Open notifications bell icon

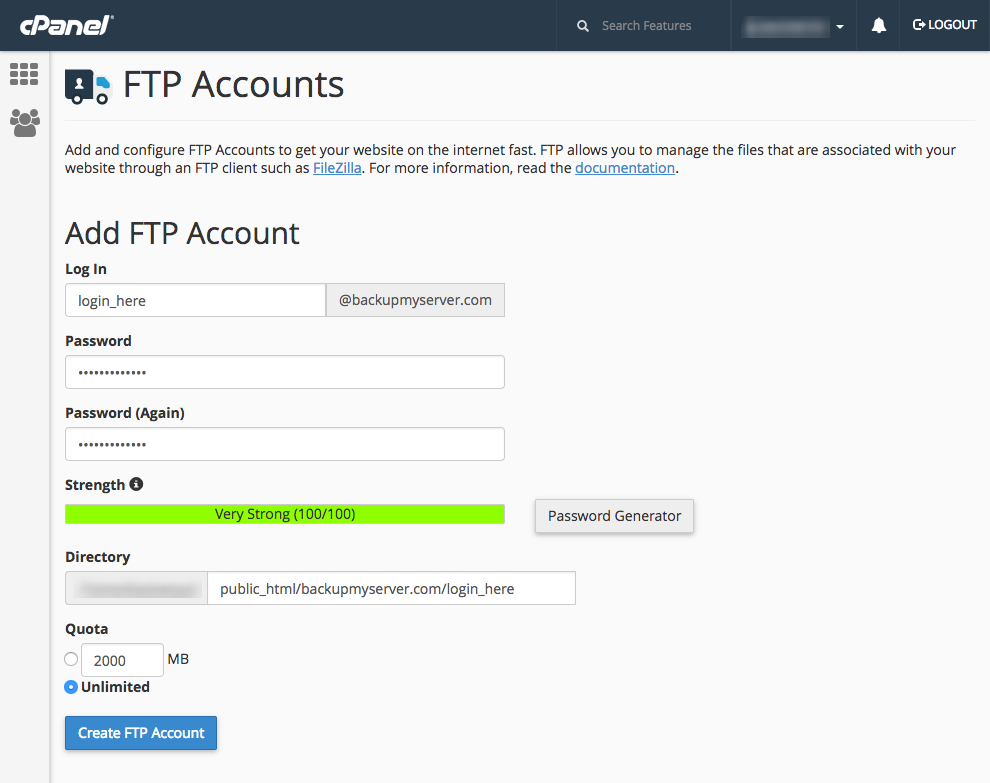point(879,26)
